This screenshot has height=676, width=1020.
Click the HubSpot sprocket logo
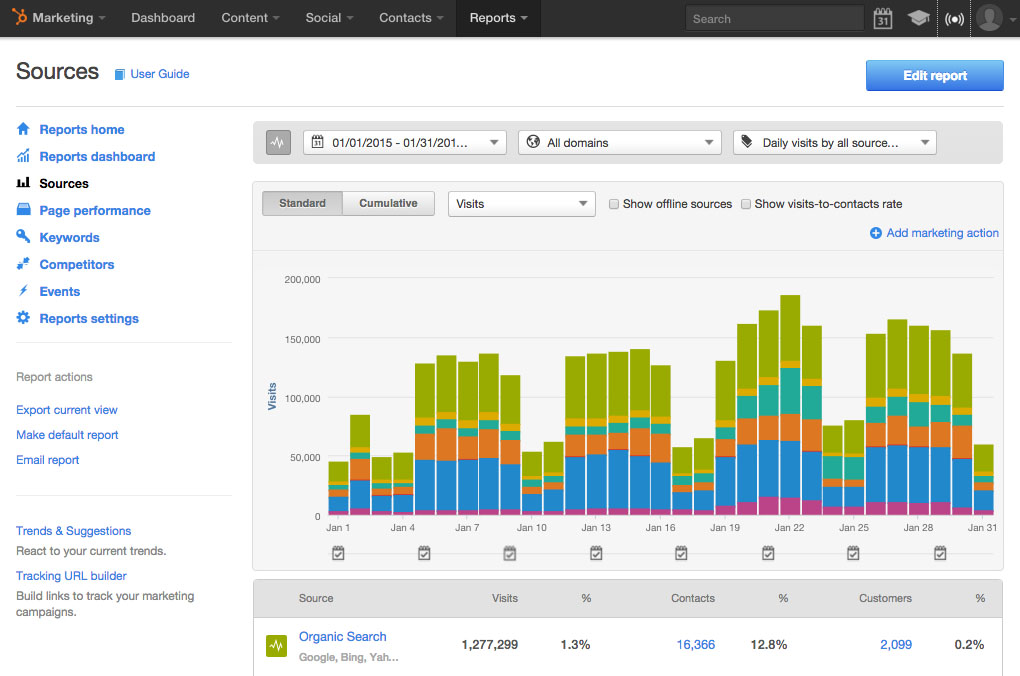click(x=19, y=18)
